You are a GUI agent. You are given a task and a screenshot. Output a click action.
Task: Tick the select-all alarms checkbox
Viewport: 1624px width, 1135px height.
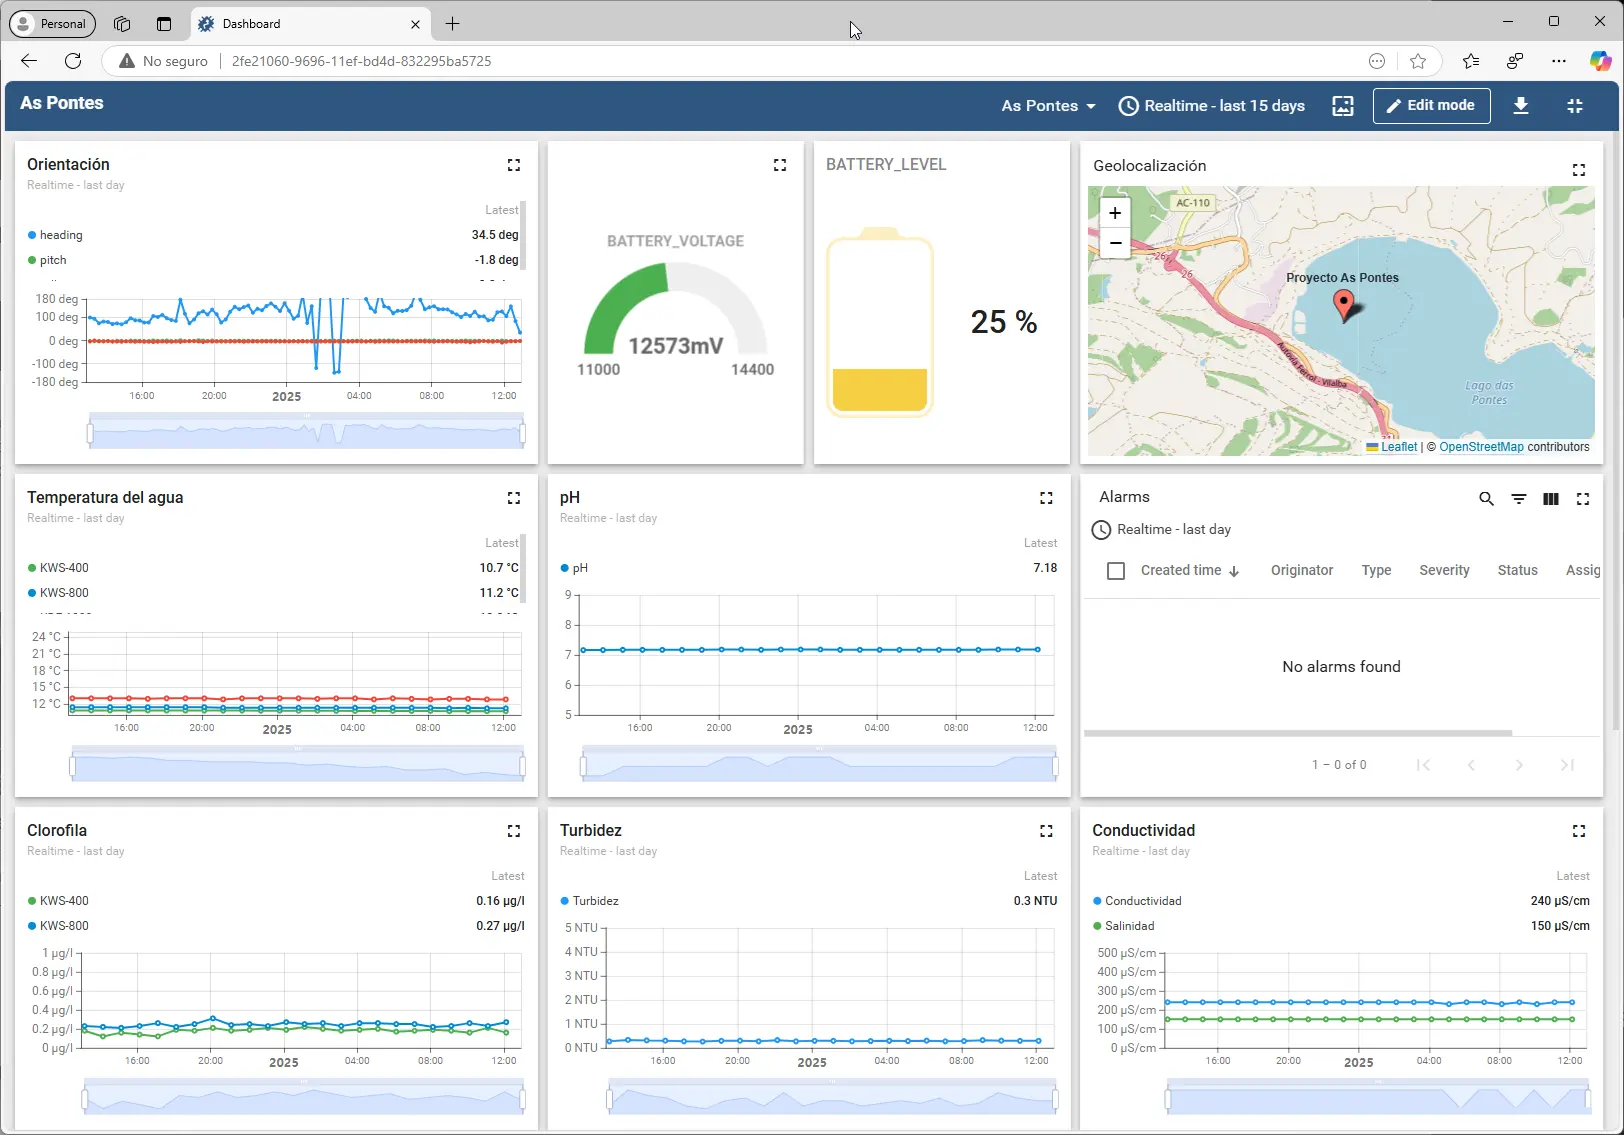(1116, 571)
